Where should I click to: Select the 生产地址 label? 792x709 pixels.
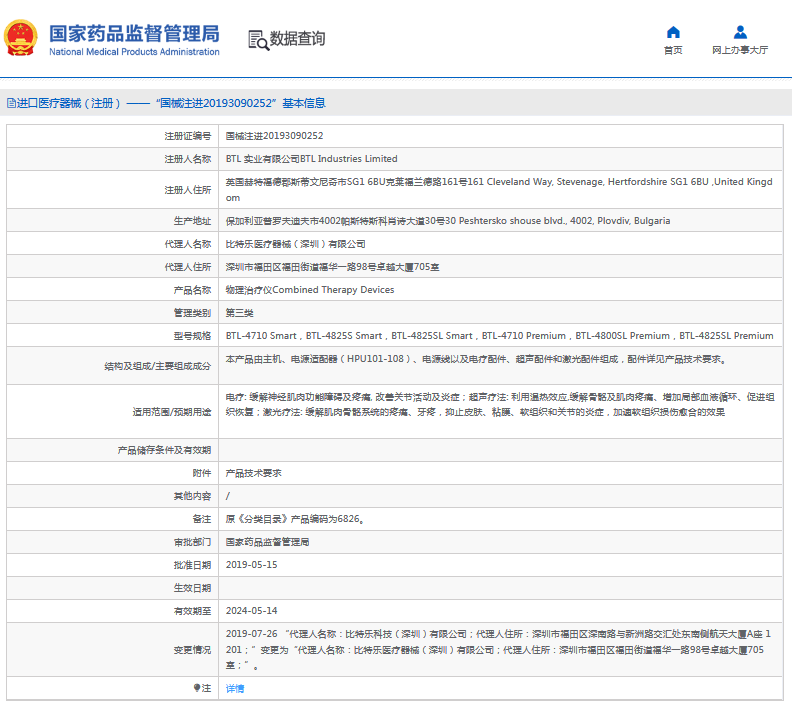pos(192,221)
